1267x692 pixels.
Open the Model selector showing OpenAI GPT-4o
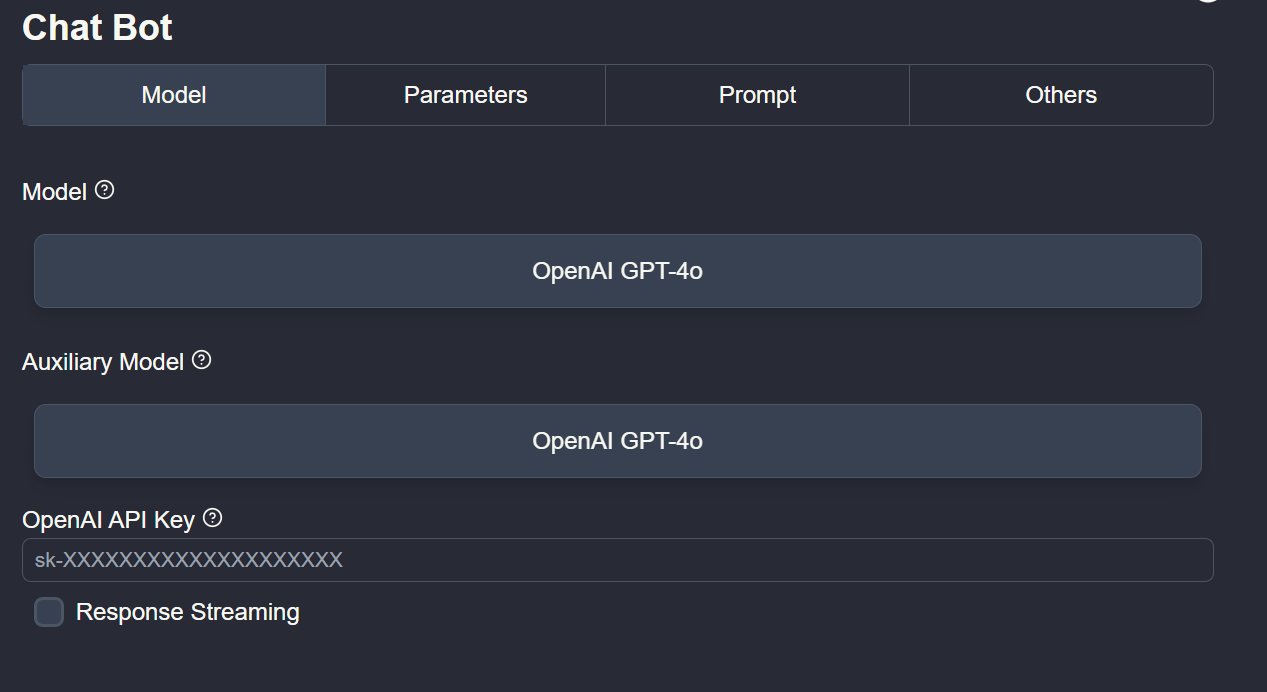pyautogui.click(x=617, y=271)
